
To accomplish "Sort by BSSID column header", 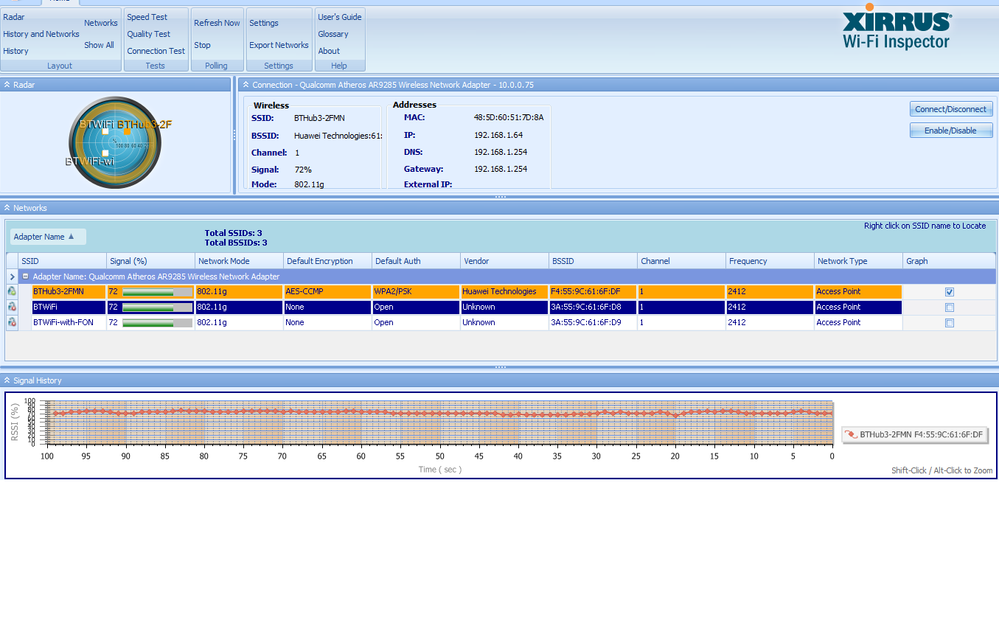I will click(x=593, y=261).
